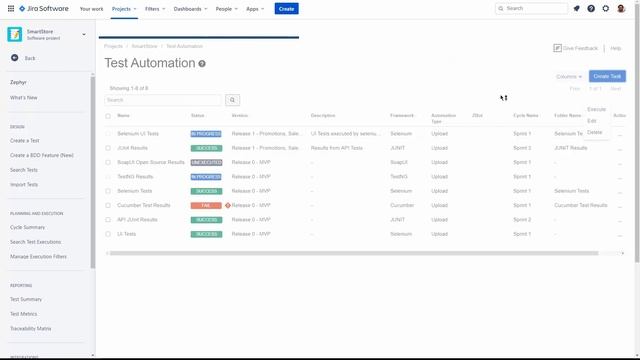Click the magnifier search button near table
Screen dimensions: 640x360
click(232, 100)
